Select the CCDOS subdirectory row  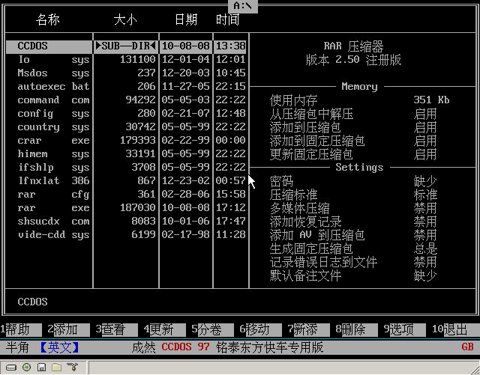(126, 46)
